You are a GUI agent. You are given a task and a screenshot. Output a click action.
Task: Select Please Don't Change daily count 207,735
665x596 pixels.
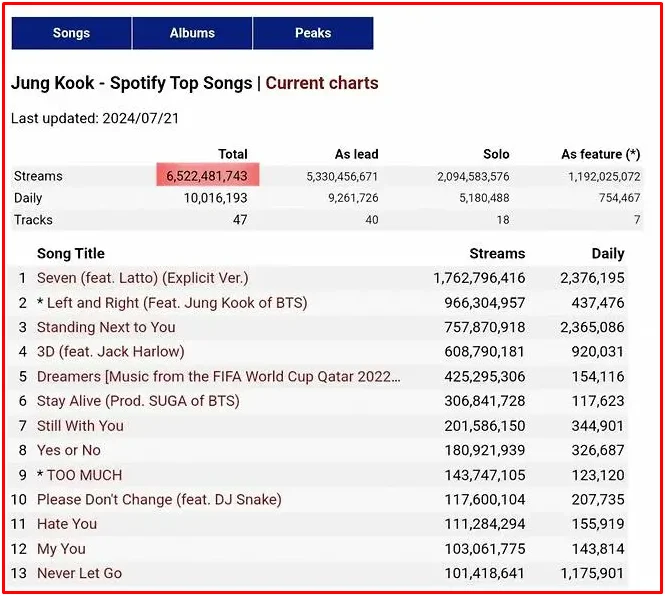(x=598, y=500)
